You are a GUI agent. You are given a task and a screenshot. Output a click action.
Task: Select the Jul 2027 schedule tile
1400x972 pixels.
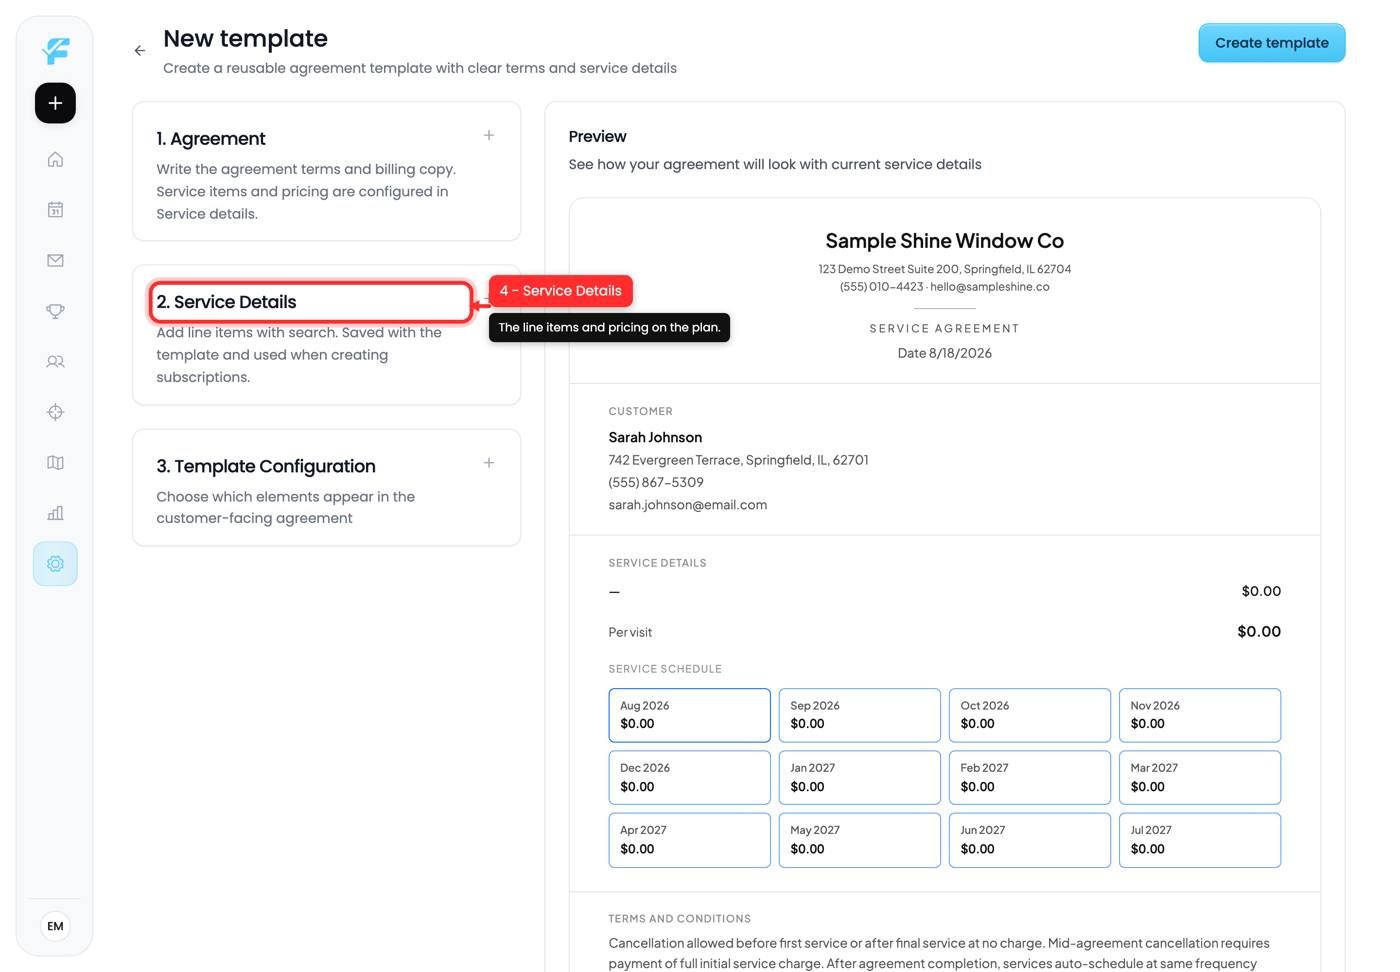click(x=1199, y=840)
